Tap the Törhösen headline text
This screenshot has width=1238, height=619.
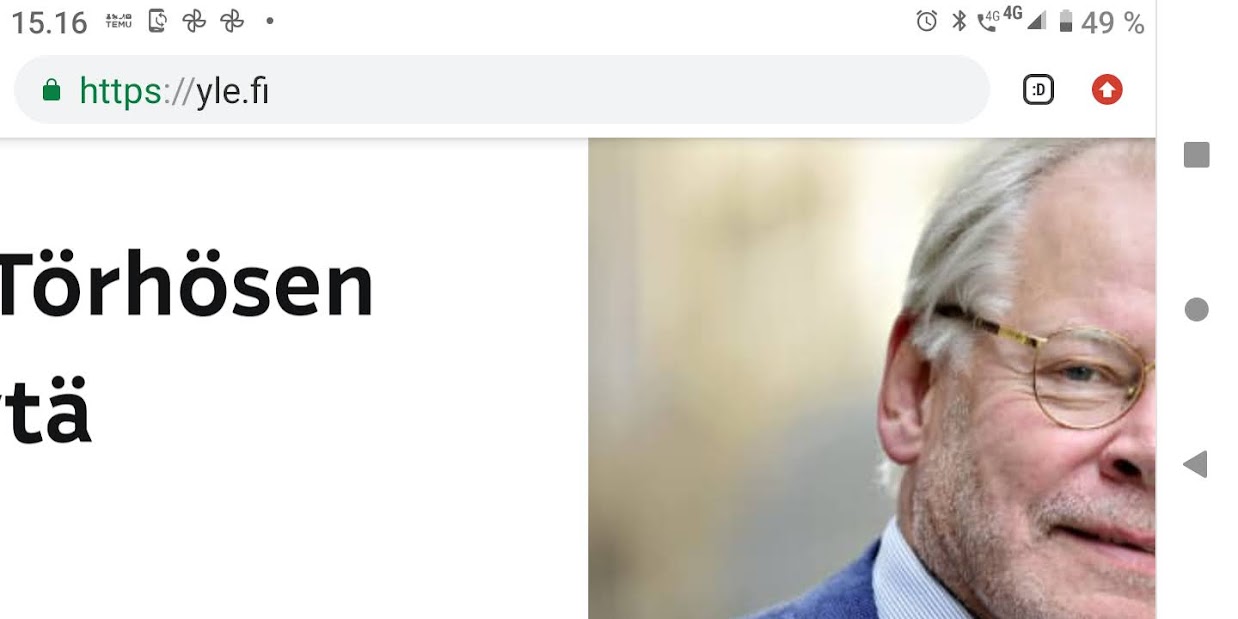coord(185,285)
